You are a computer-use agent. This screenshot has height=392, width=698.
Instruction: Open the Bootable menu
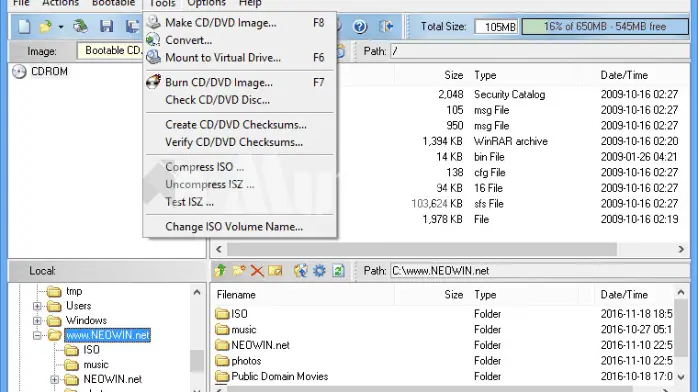(x=113, y=4)
